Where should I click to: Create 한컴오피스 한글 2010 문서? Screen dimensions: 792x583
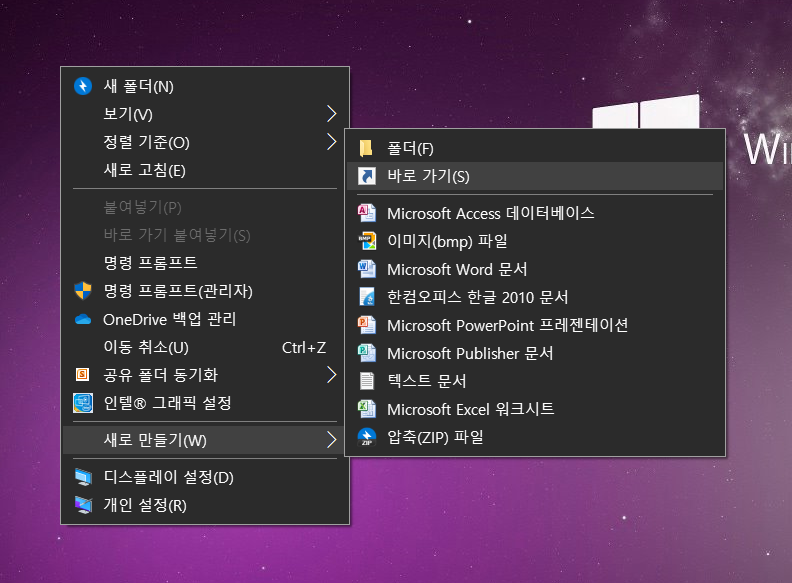pos(535,297)
